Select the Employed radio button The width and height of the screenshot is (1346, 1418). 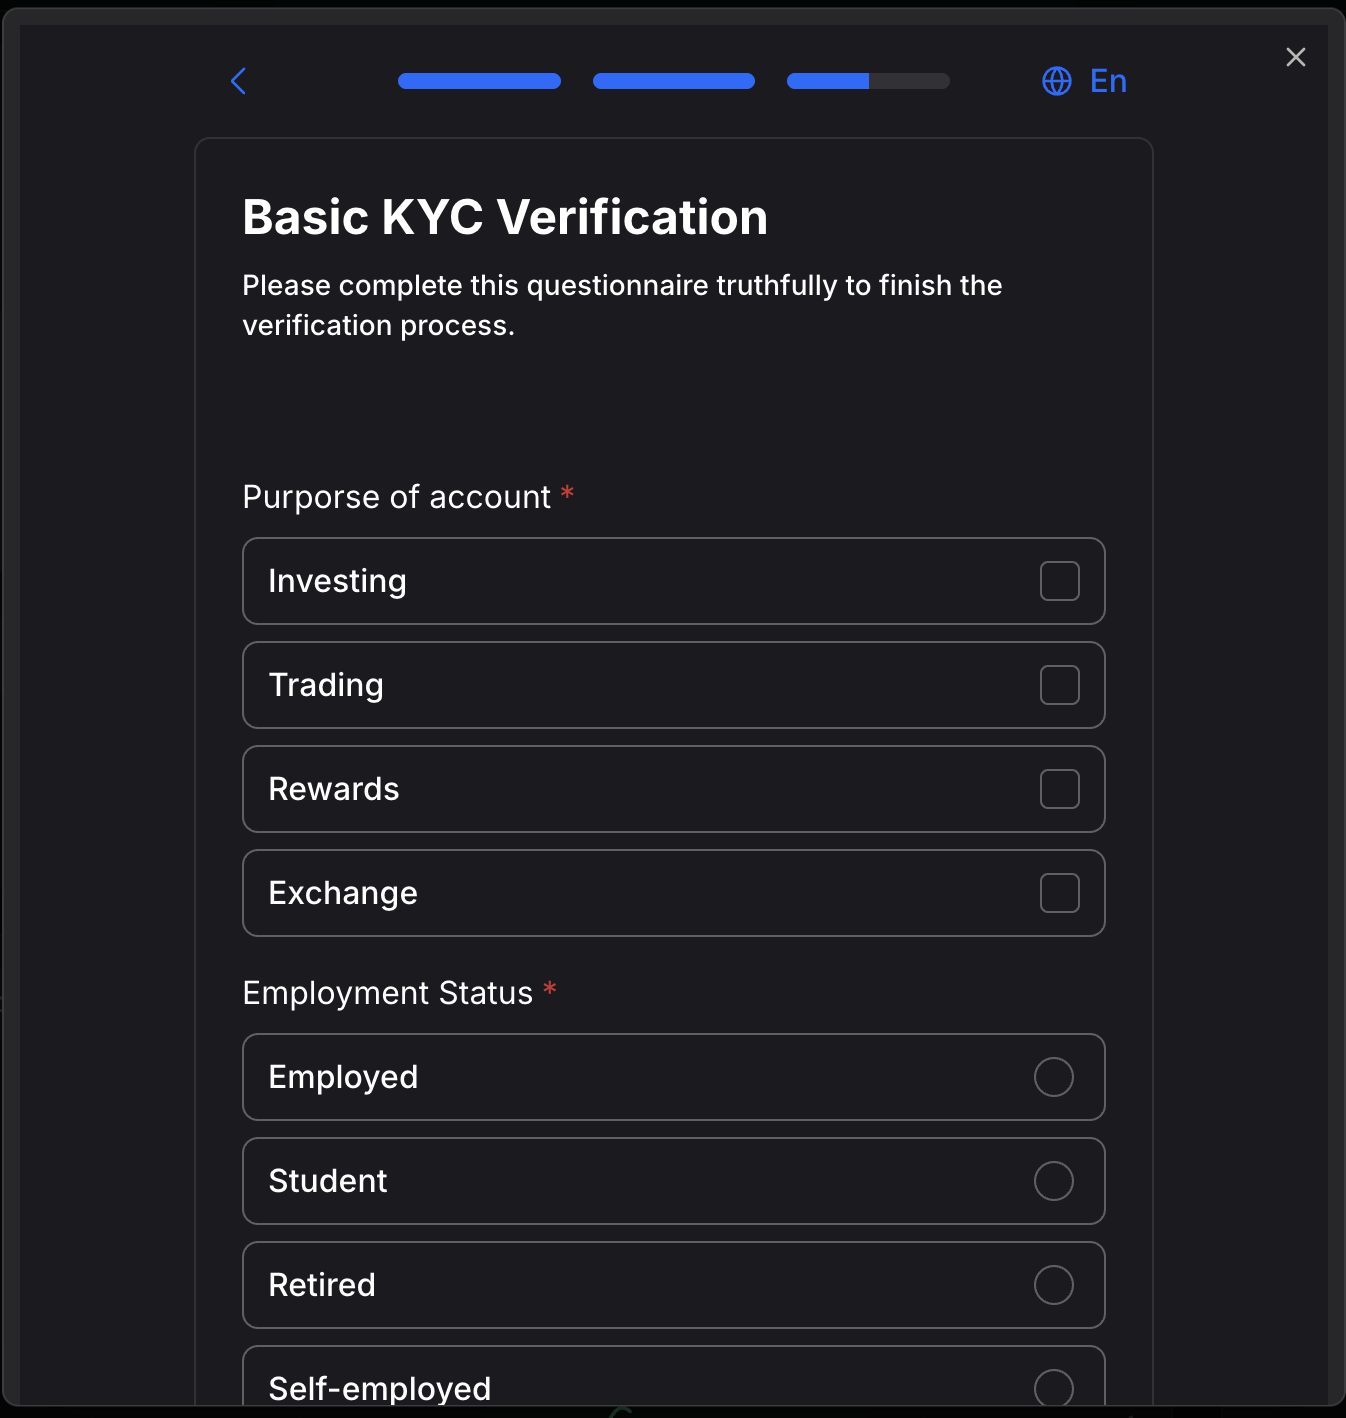pyautogui.click(x=1053, y=1077)
